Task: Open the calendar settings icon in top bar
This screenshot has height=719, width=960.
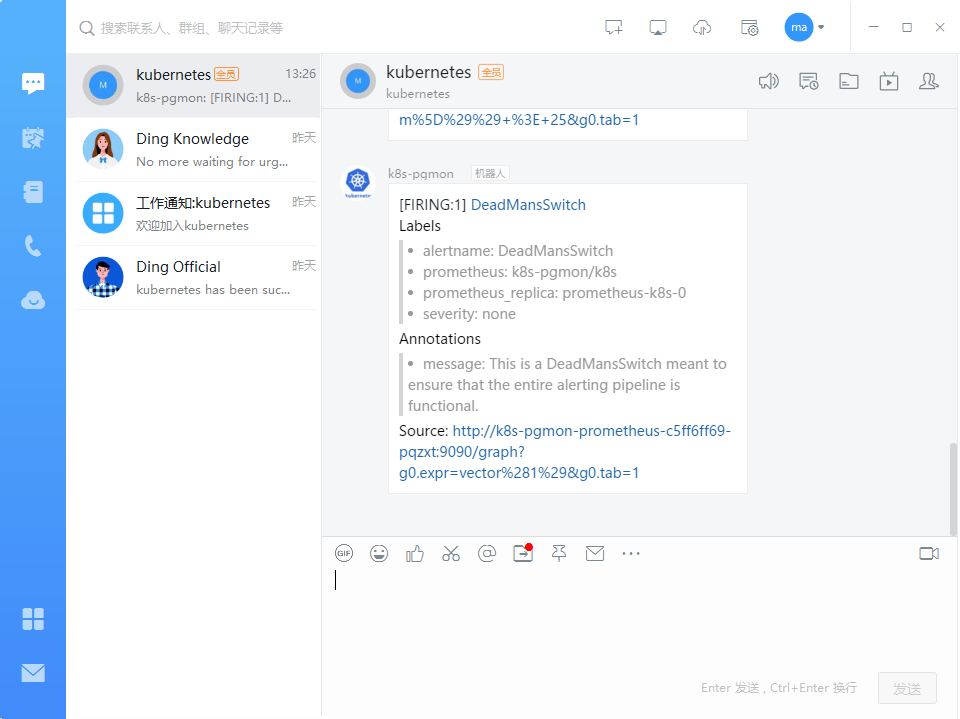Action: point(749,28)
